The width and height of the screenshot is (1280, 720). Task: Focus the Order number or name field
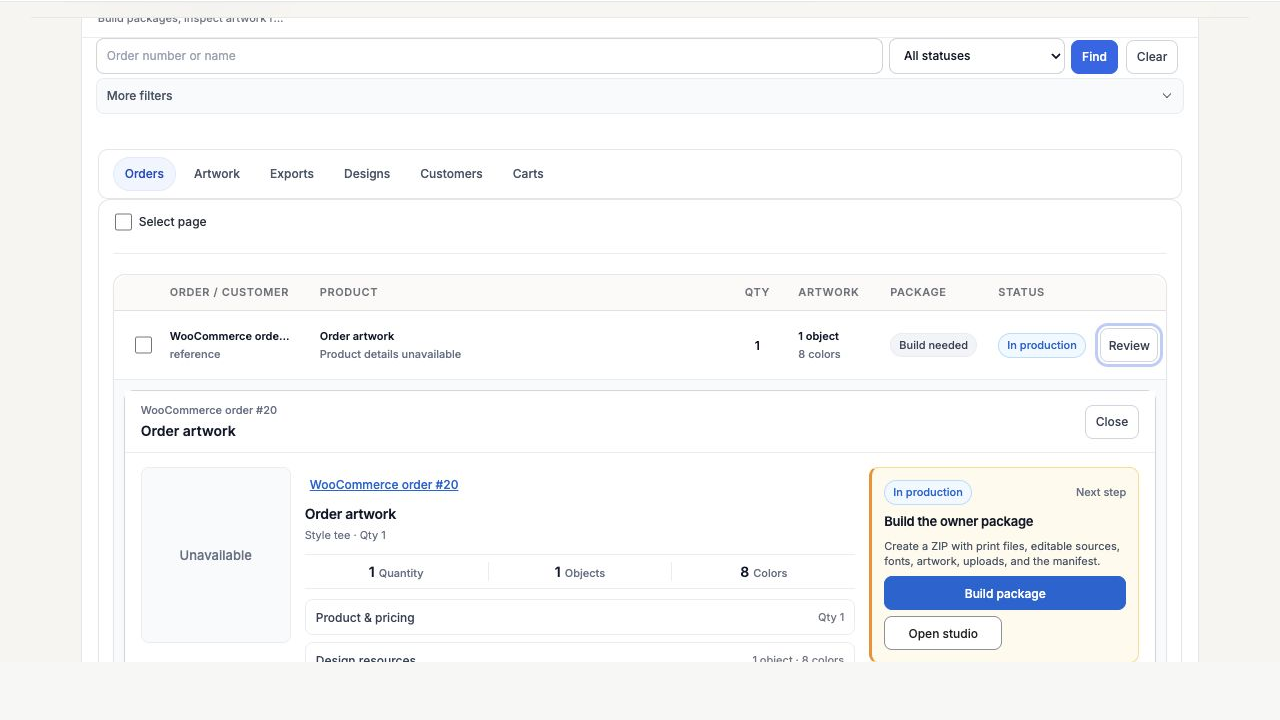click(x=489, y=56)
